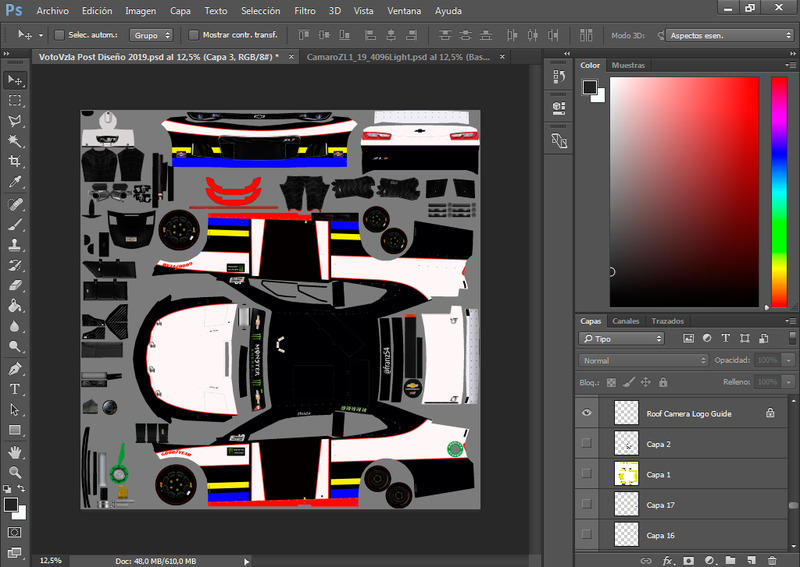Select the Capa 1 layer thumbnail
Image resolution: width=800 pixels, height=567 pixels.
pyautogui.click(x=626, y=474)
